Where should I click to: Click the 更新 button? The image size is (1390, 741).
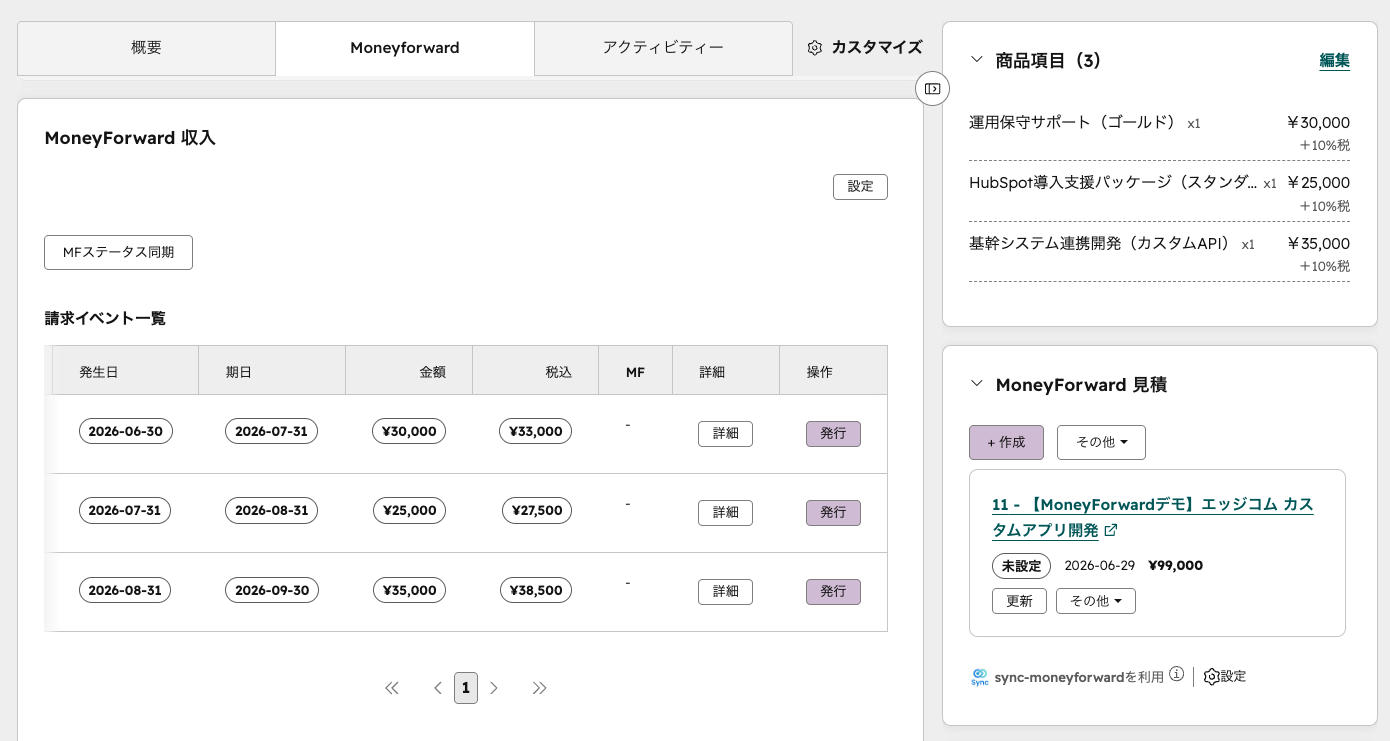point(1019,601)
